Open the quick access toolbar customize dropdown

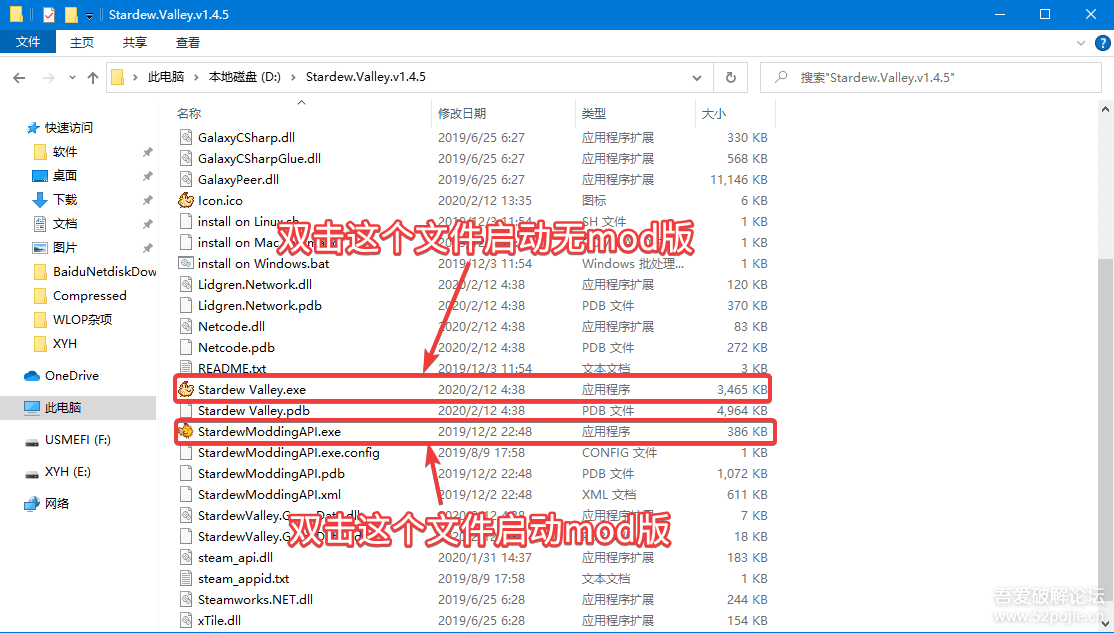click(x=90, y=15)
